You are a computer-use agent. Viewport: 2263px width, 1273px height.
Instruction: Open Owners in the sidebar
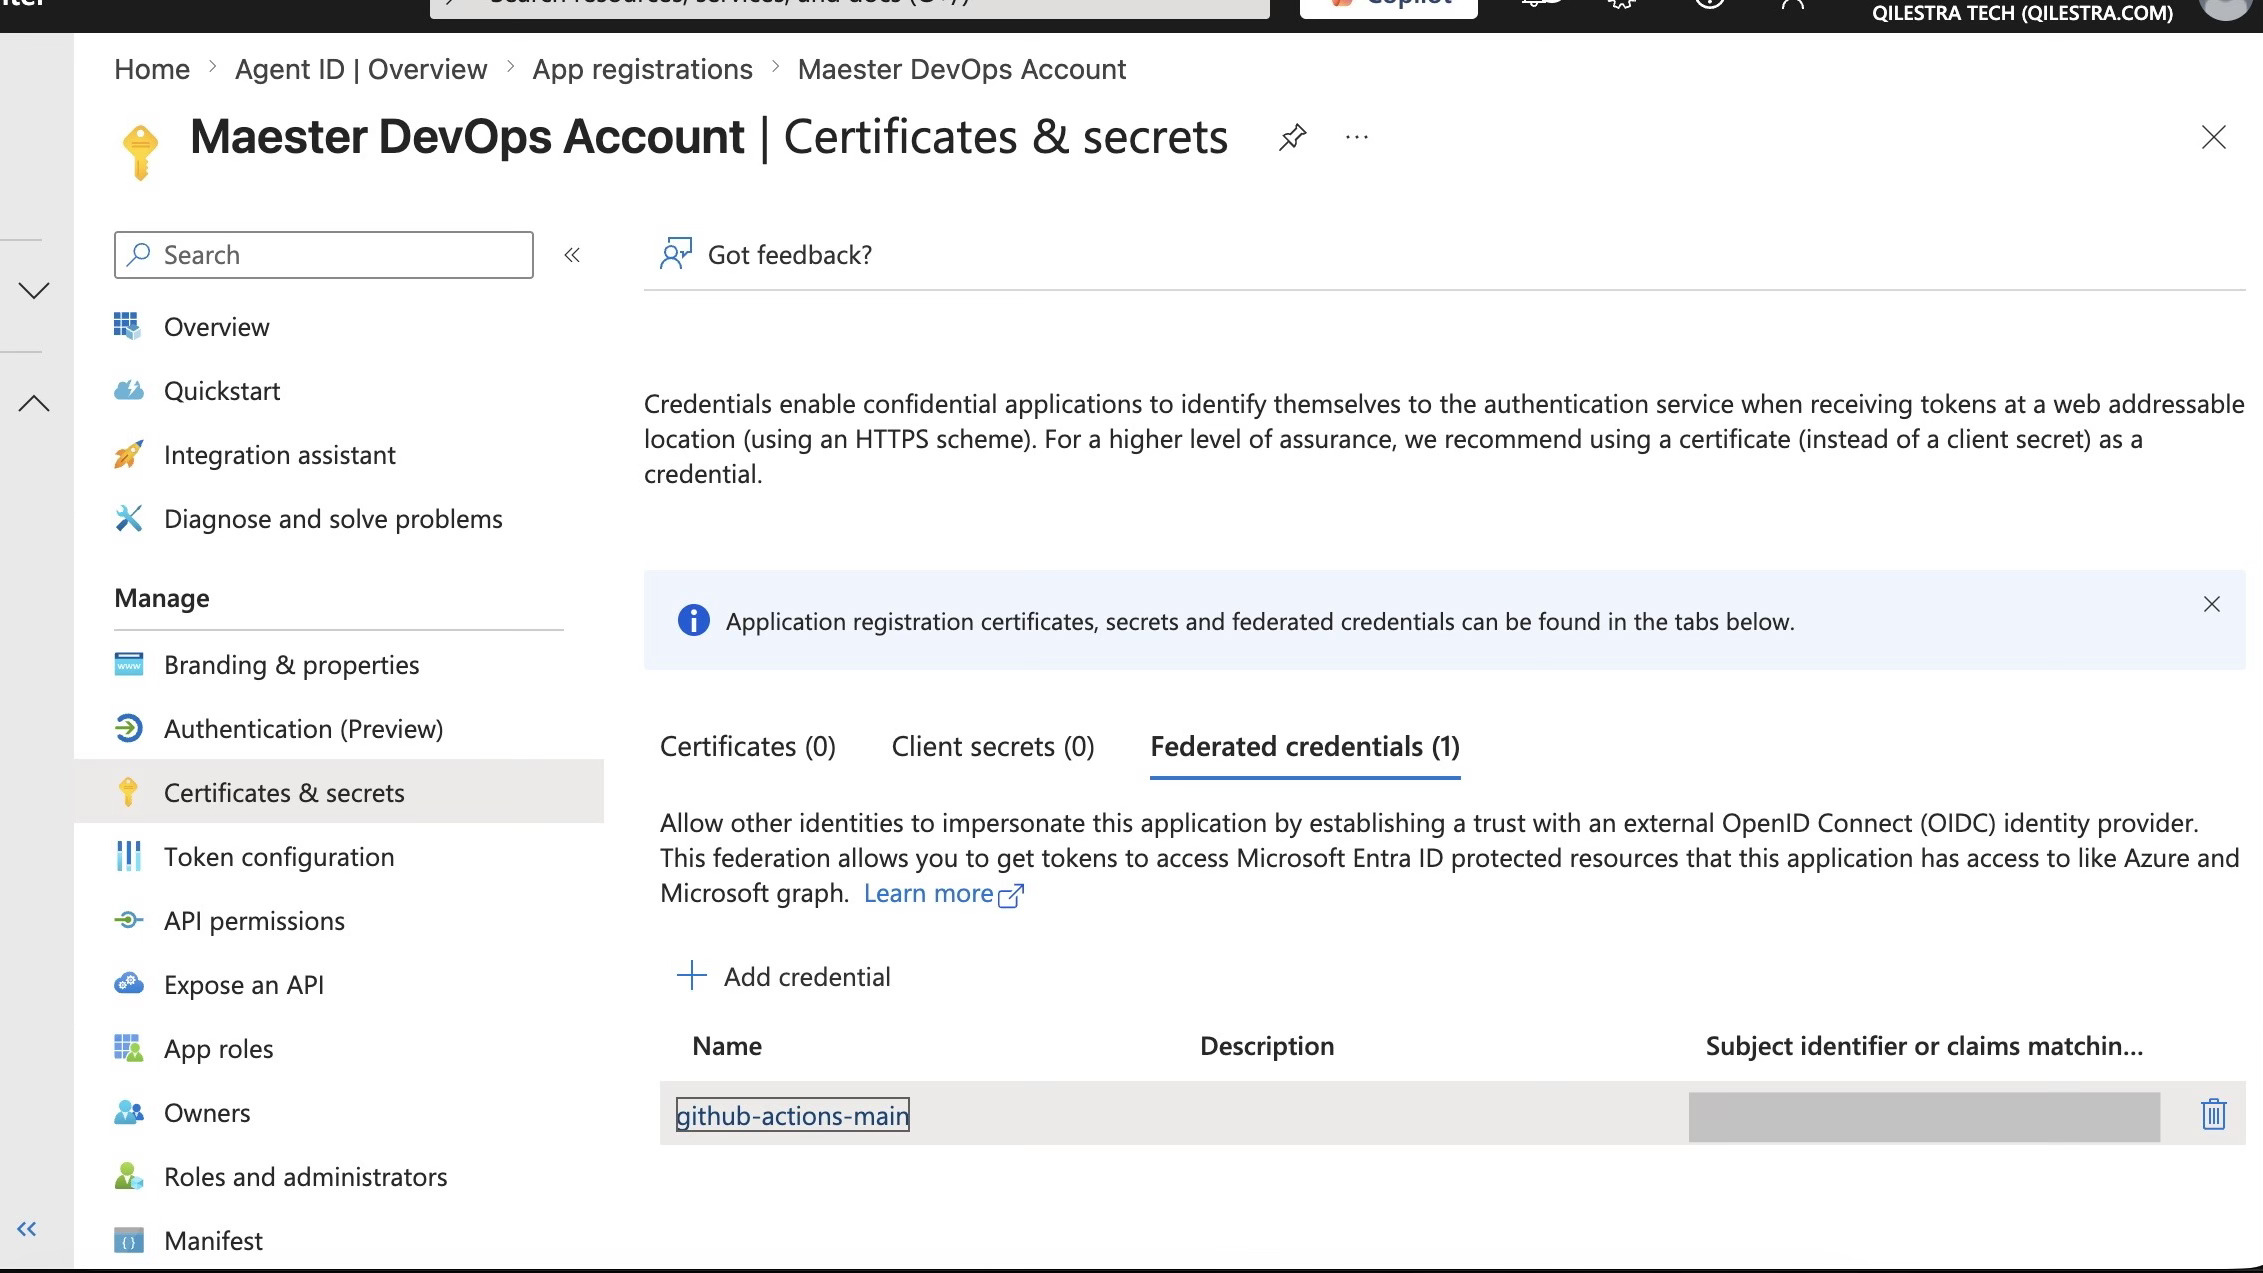[x=207, y=1113]
